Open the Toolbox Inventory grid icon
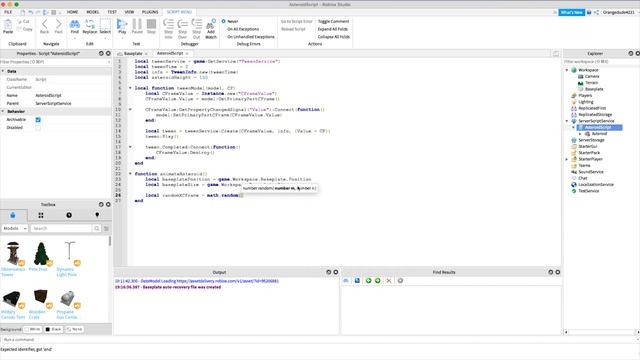The width and height of the screenshot is (640, 360). (41, 215)
